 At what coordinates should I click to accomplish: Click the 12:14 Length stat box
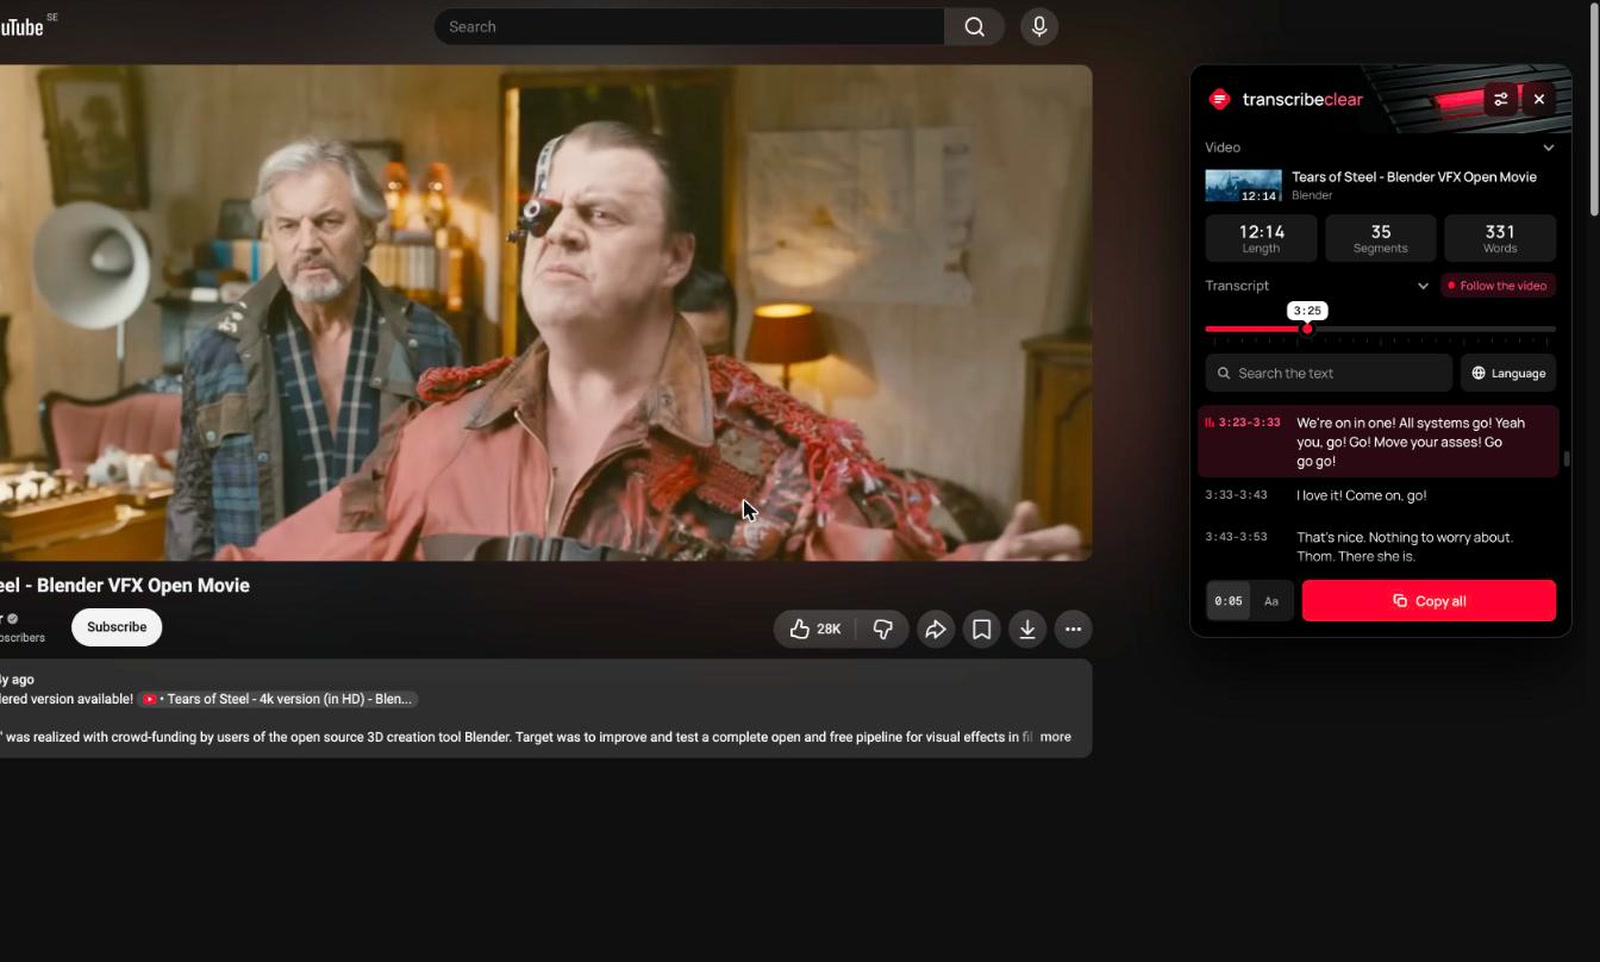point(1261,238)
